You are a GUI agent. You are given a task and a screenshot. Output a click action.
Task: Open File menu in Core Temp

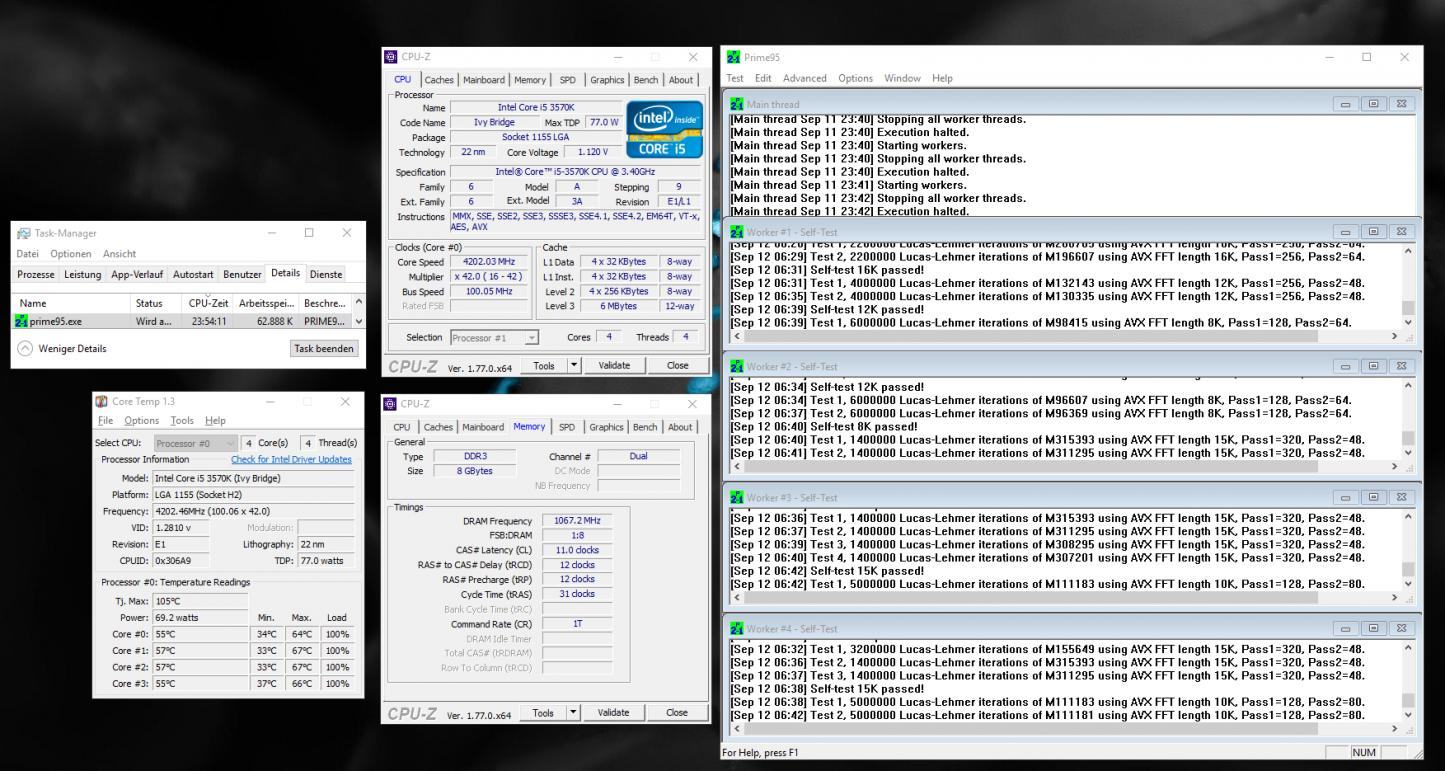tap(104, 421)
